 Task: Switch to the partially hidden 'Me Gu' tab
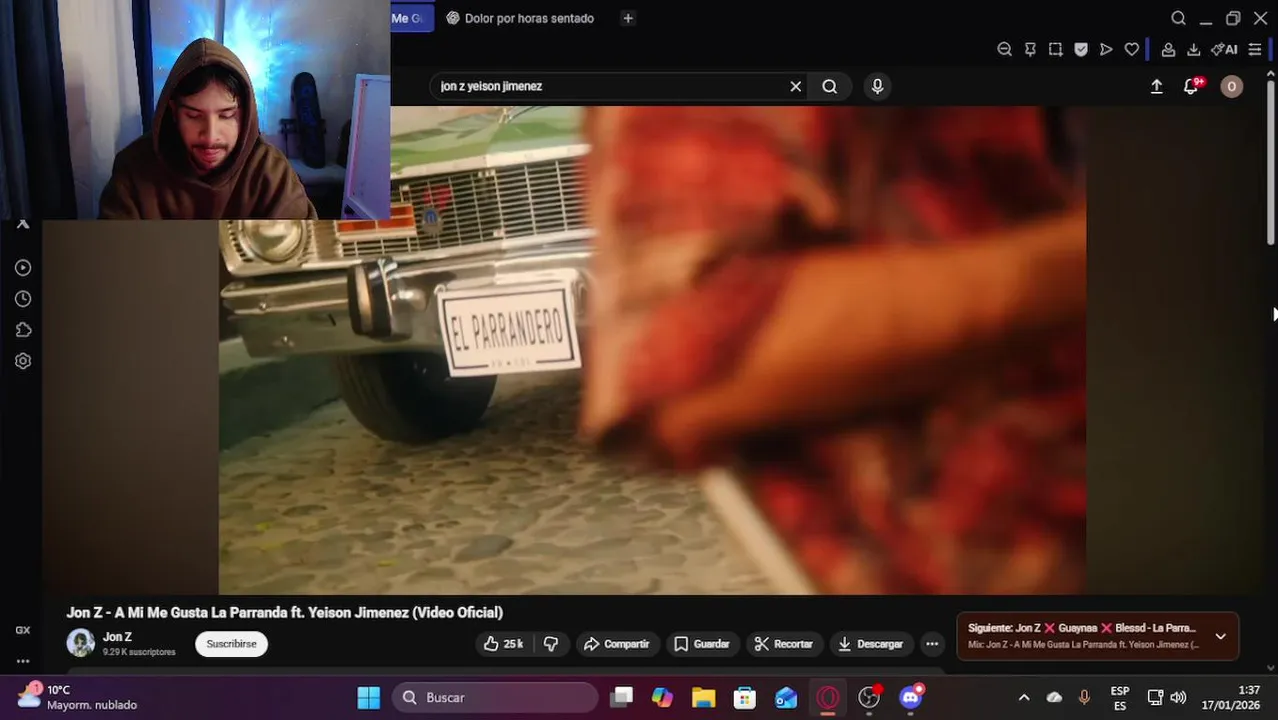pyautogui.click(x=411, y=18)
